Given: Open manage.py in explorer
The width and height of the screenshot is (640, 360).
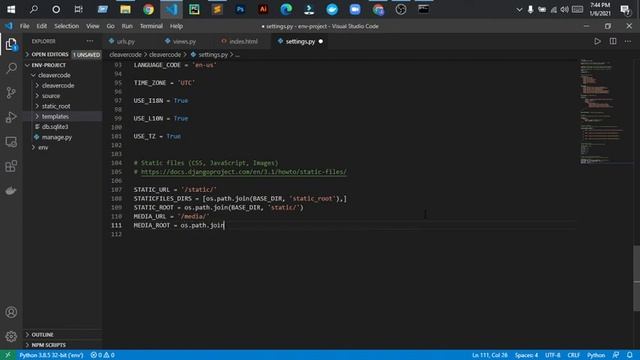Looking at the screenshot, I should click(x=57, y=137).
